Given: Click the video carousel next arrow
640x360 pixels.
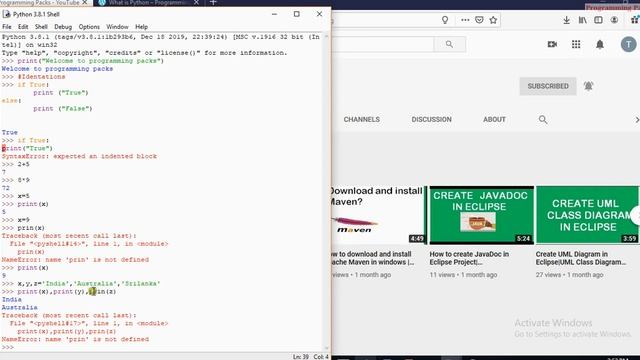Looking at the screenshot, I should coord(636,215).
